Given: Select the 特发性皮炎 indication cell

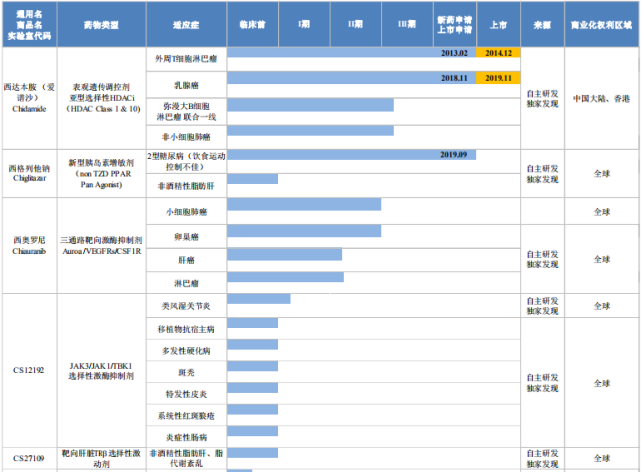Looking at the screenshot, I should (x=186, y=394).
